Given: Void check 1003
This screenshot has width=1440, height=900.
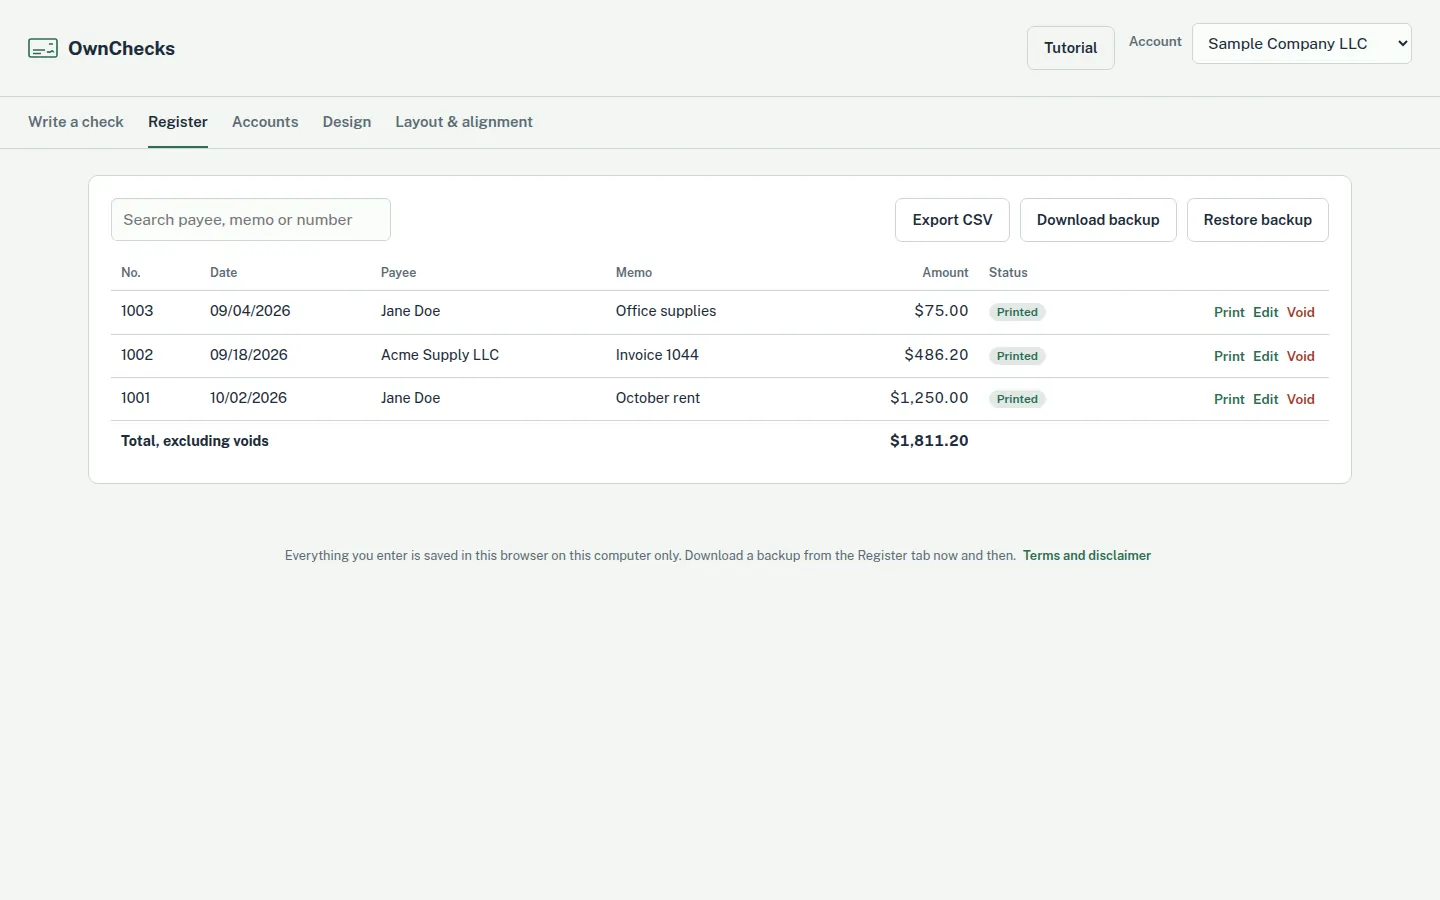Looking at the screenshot, I should pyautogui.click(x=1301, y=312).
